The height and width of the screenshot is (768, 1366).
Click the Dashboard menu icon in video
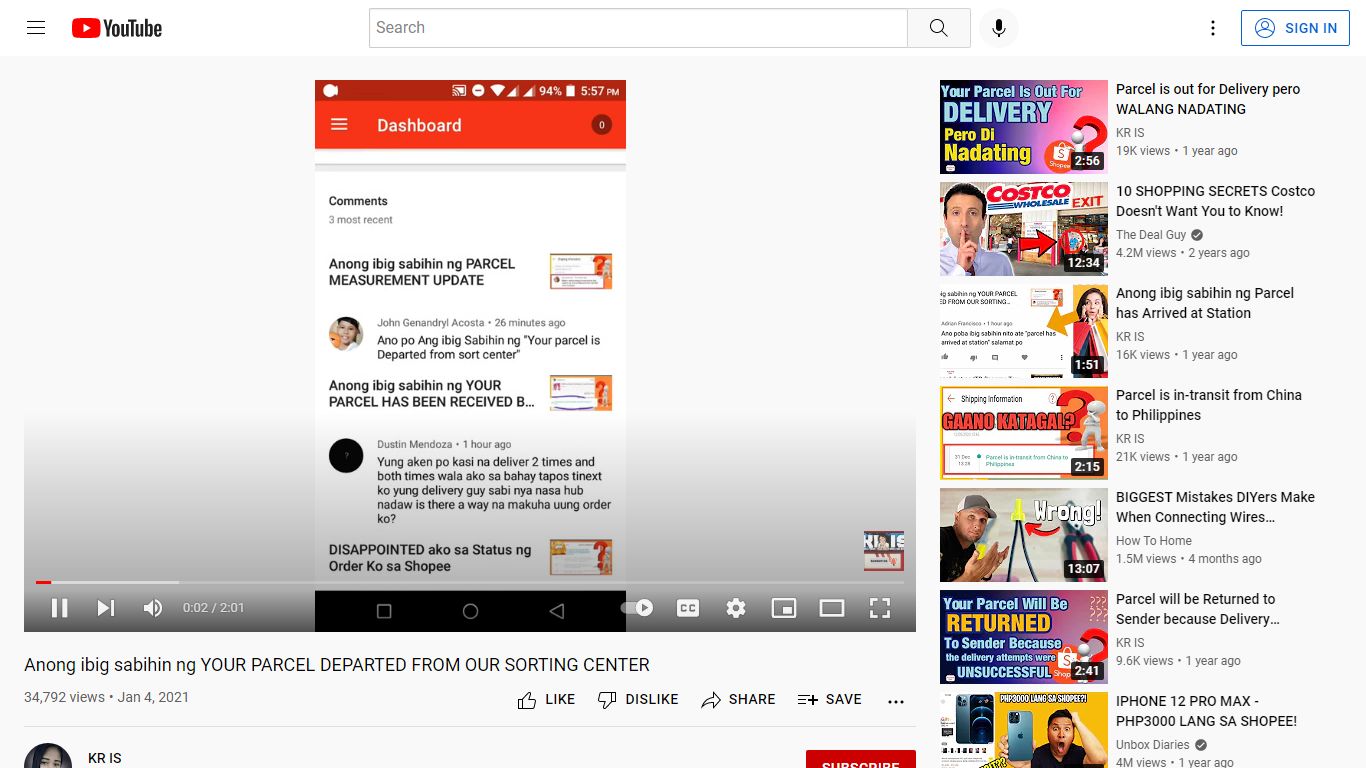(x=339, y=124)
